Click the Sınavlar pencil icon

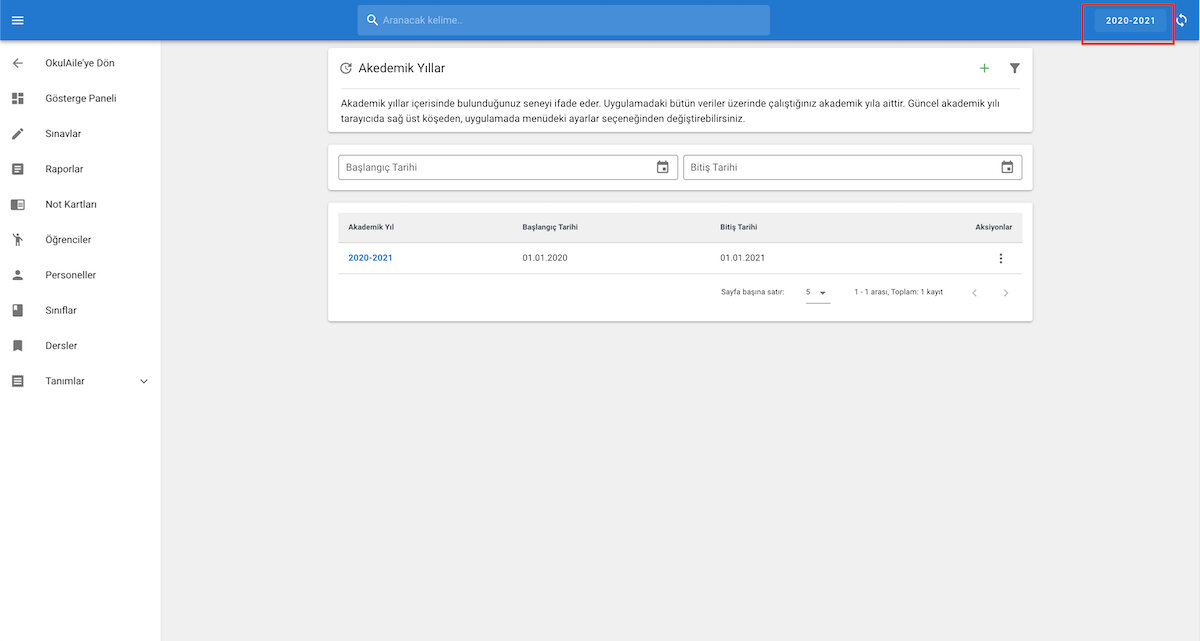[17, 134]
